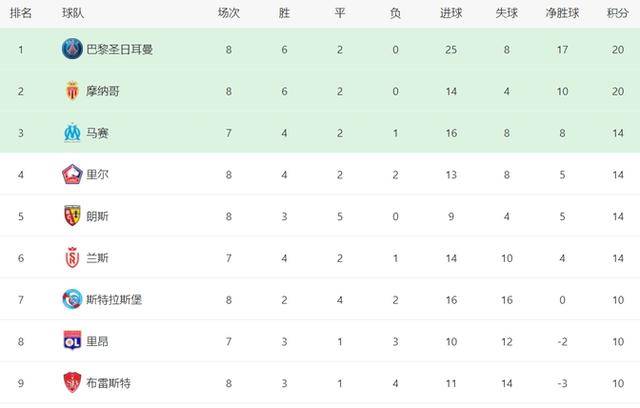Click the Marseille club logo

(x=72, y=133)
